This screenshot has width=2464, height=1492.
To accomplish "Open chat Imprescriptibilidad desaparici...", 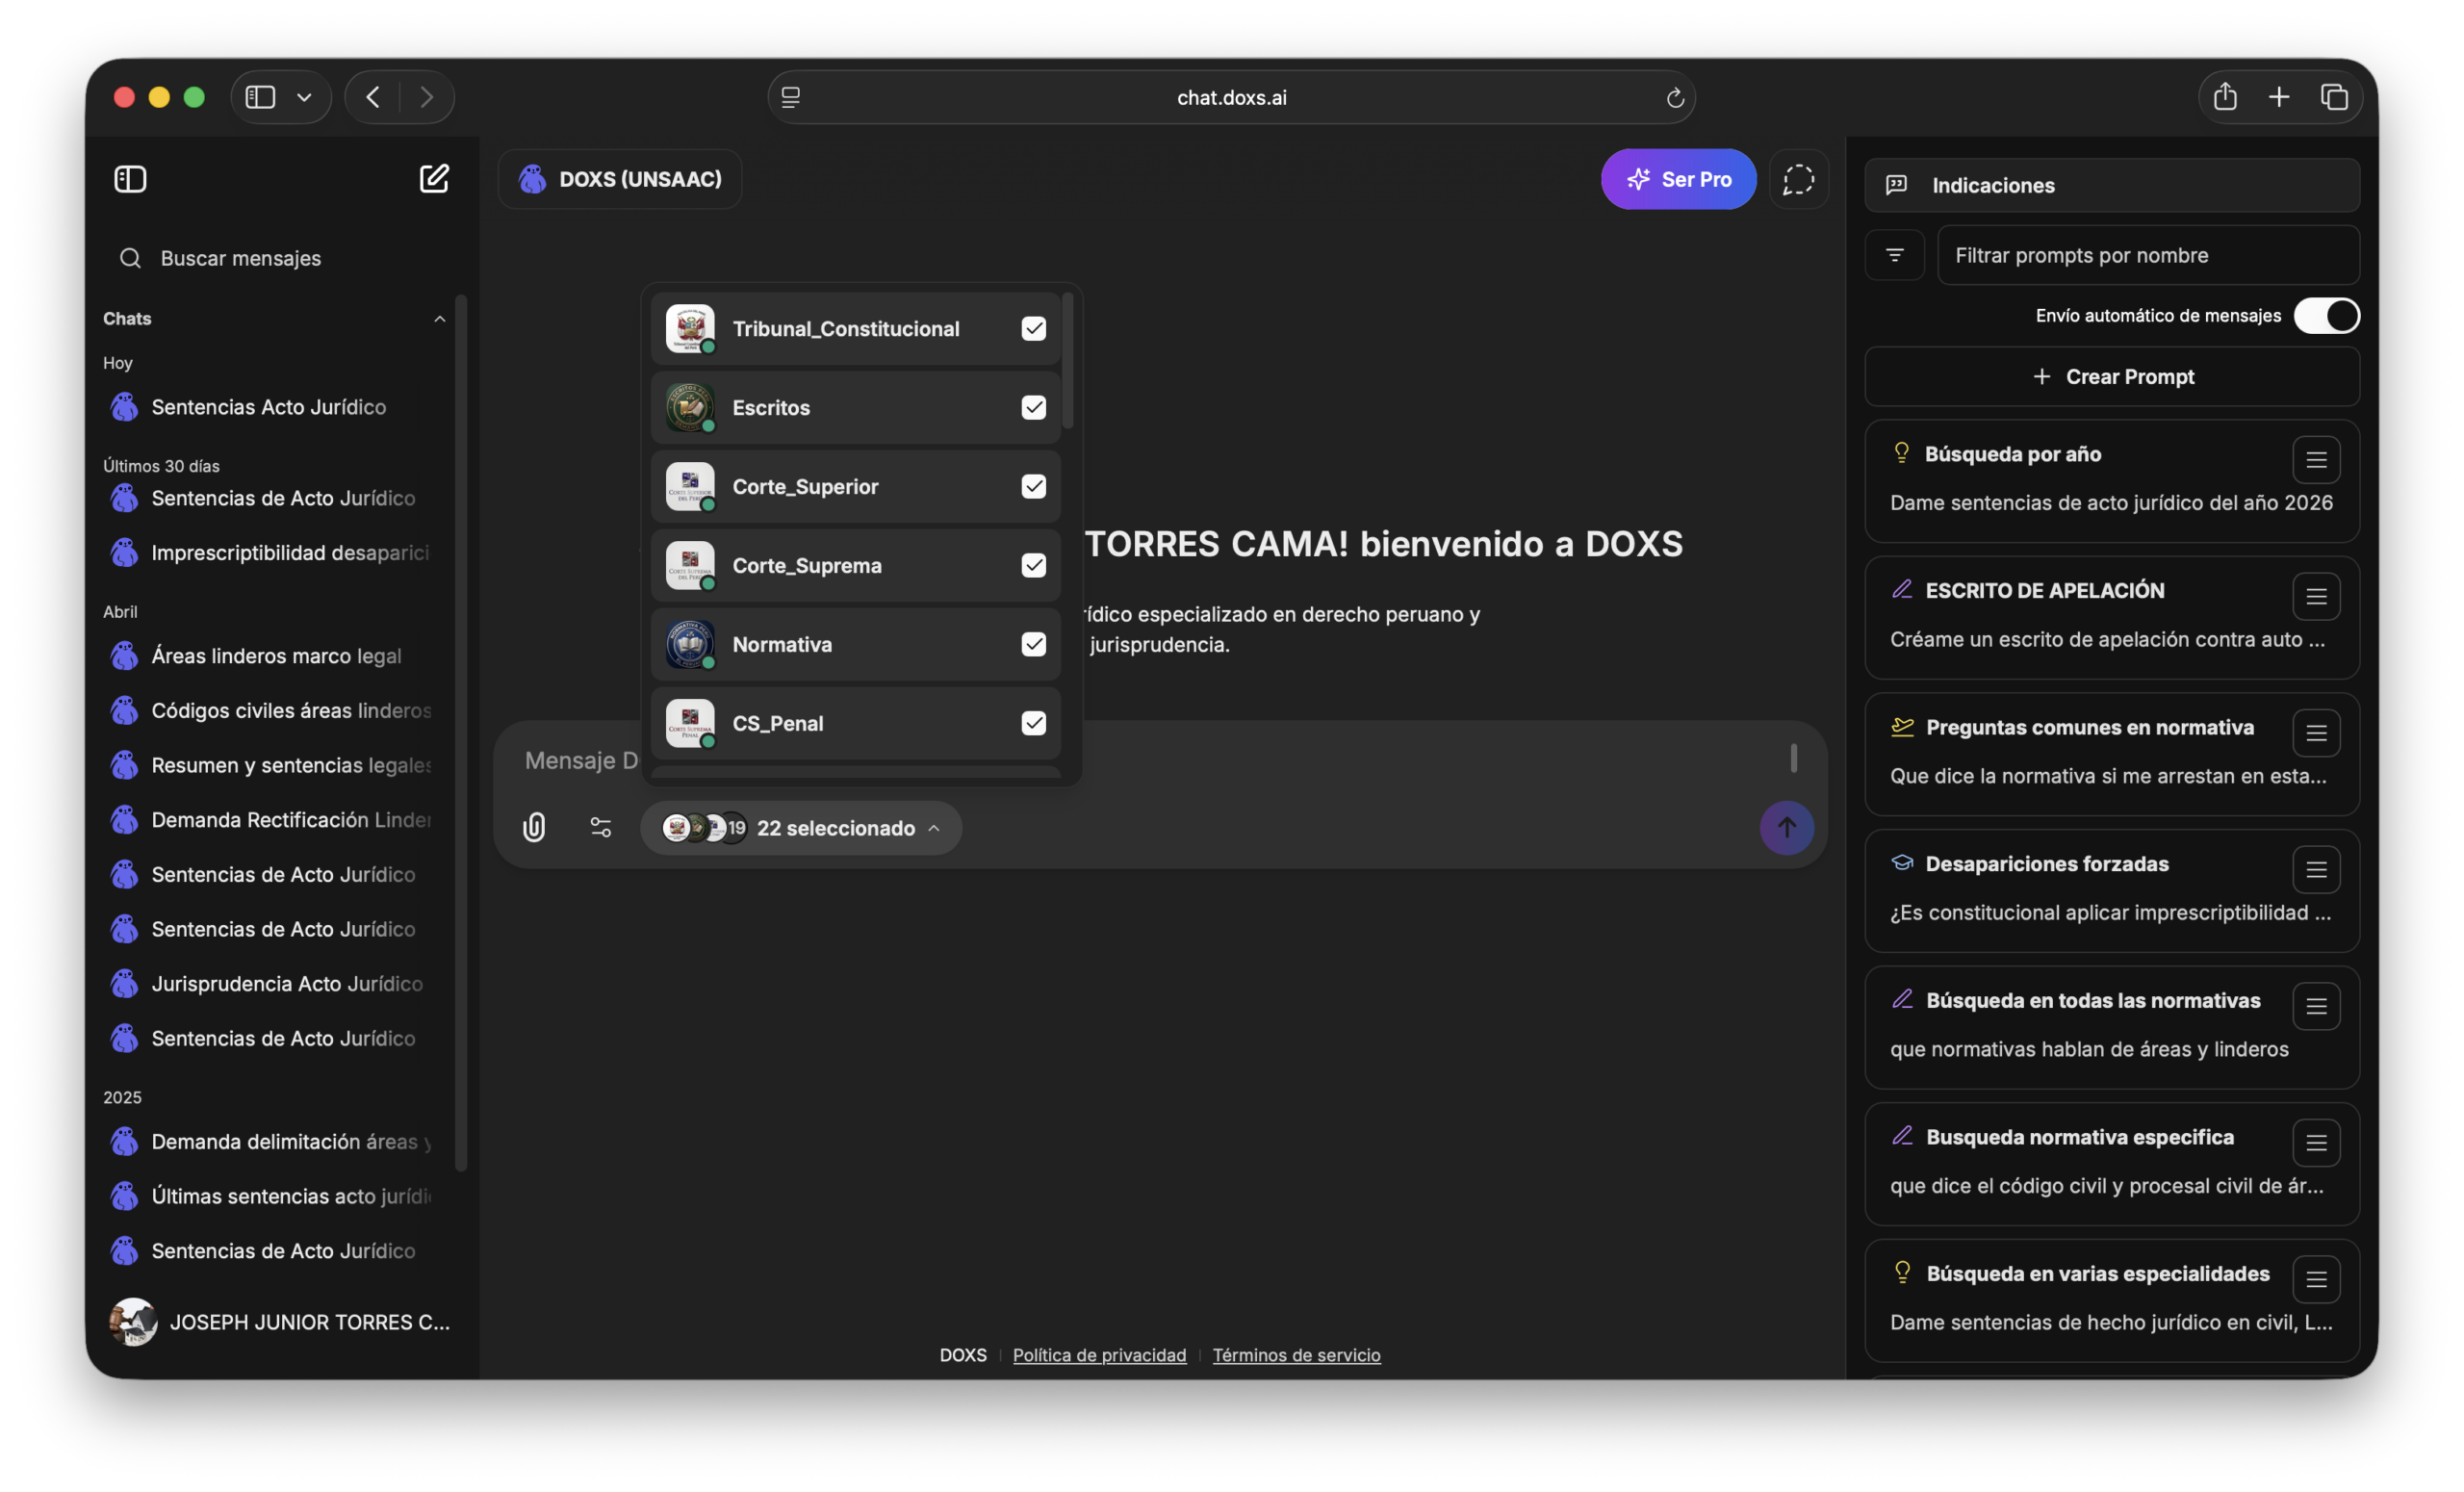I will pos(270,553).
